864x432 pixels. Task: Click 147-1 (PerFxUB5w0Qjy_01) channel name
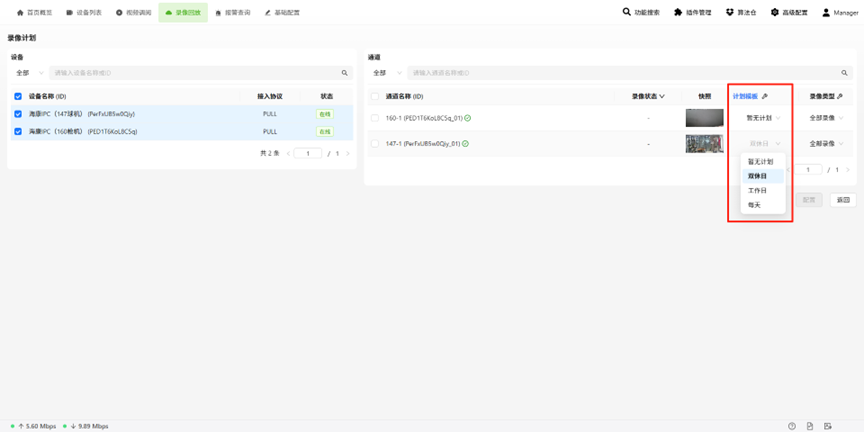(423, 144)
